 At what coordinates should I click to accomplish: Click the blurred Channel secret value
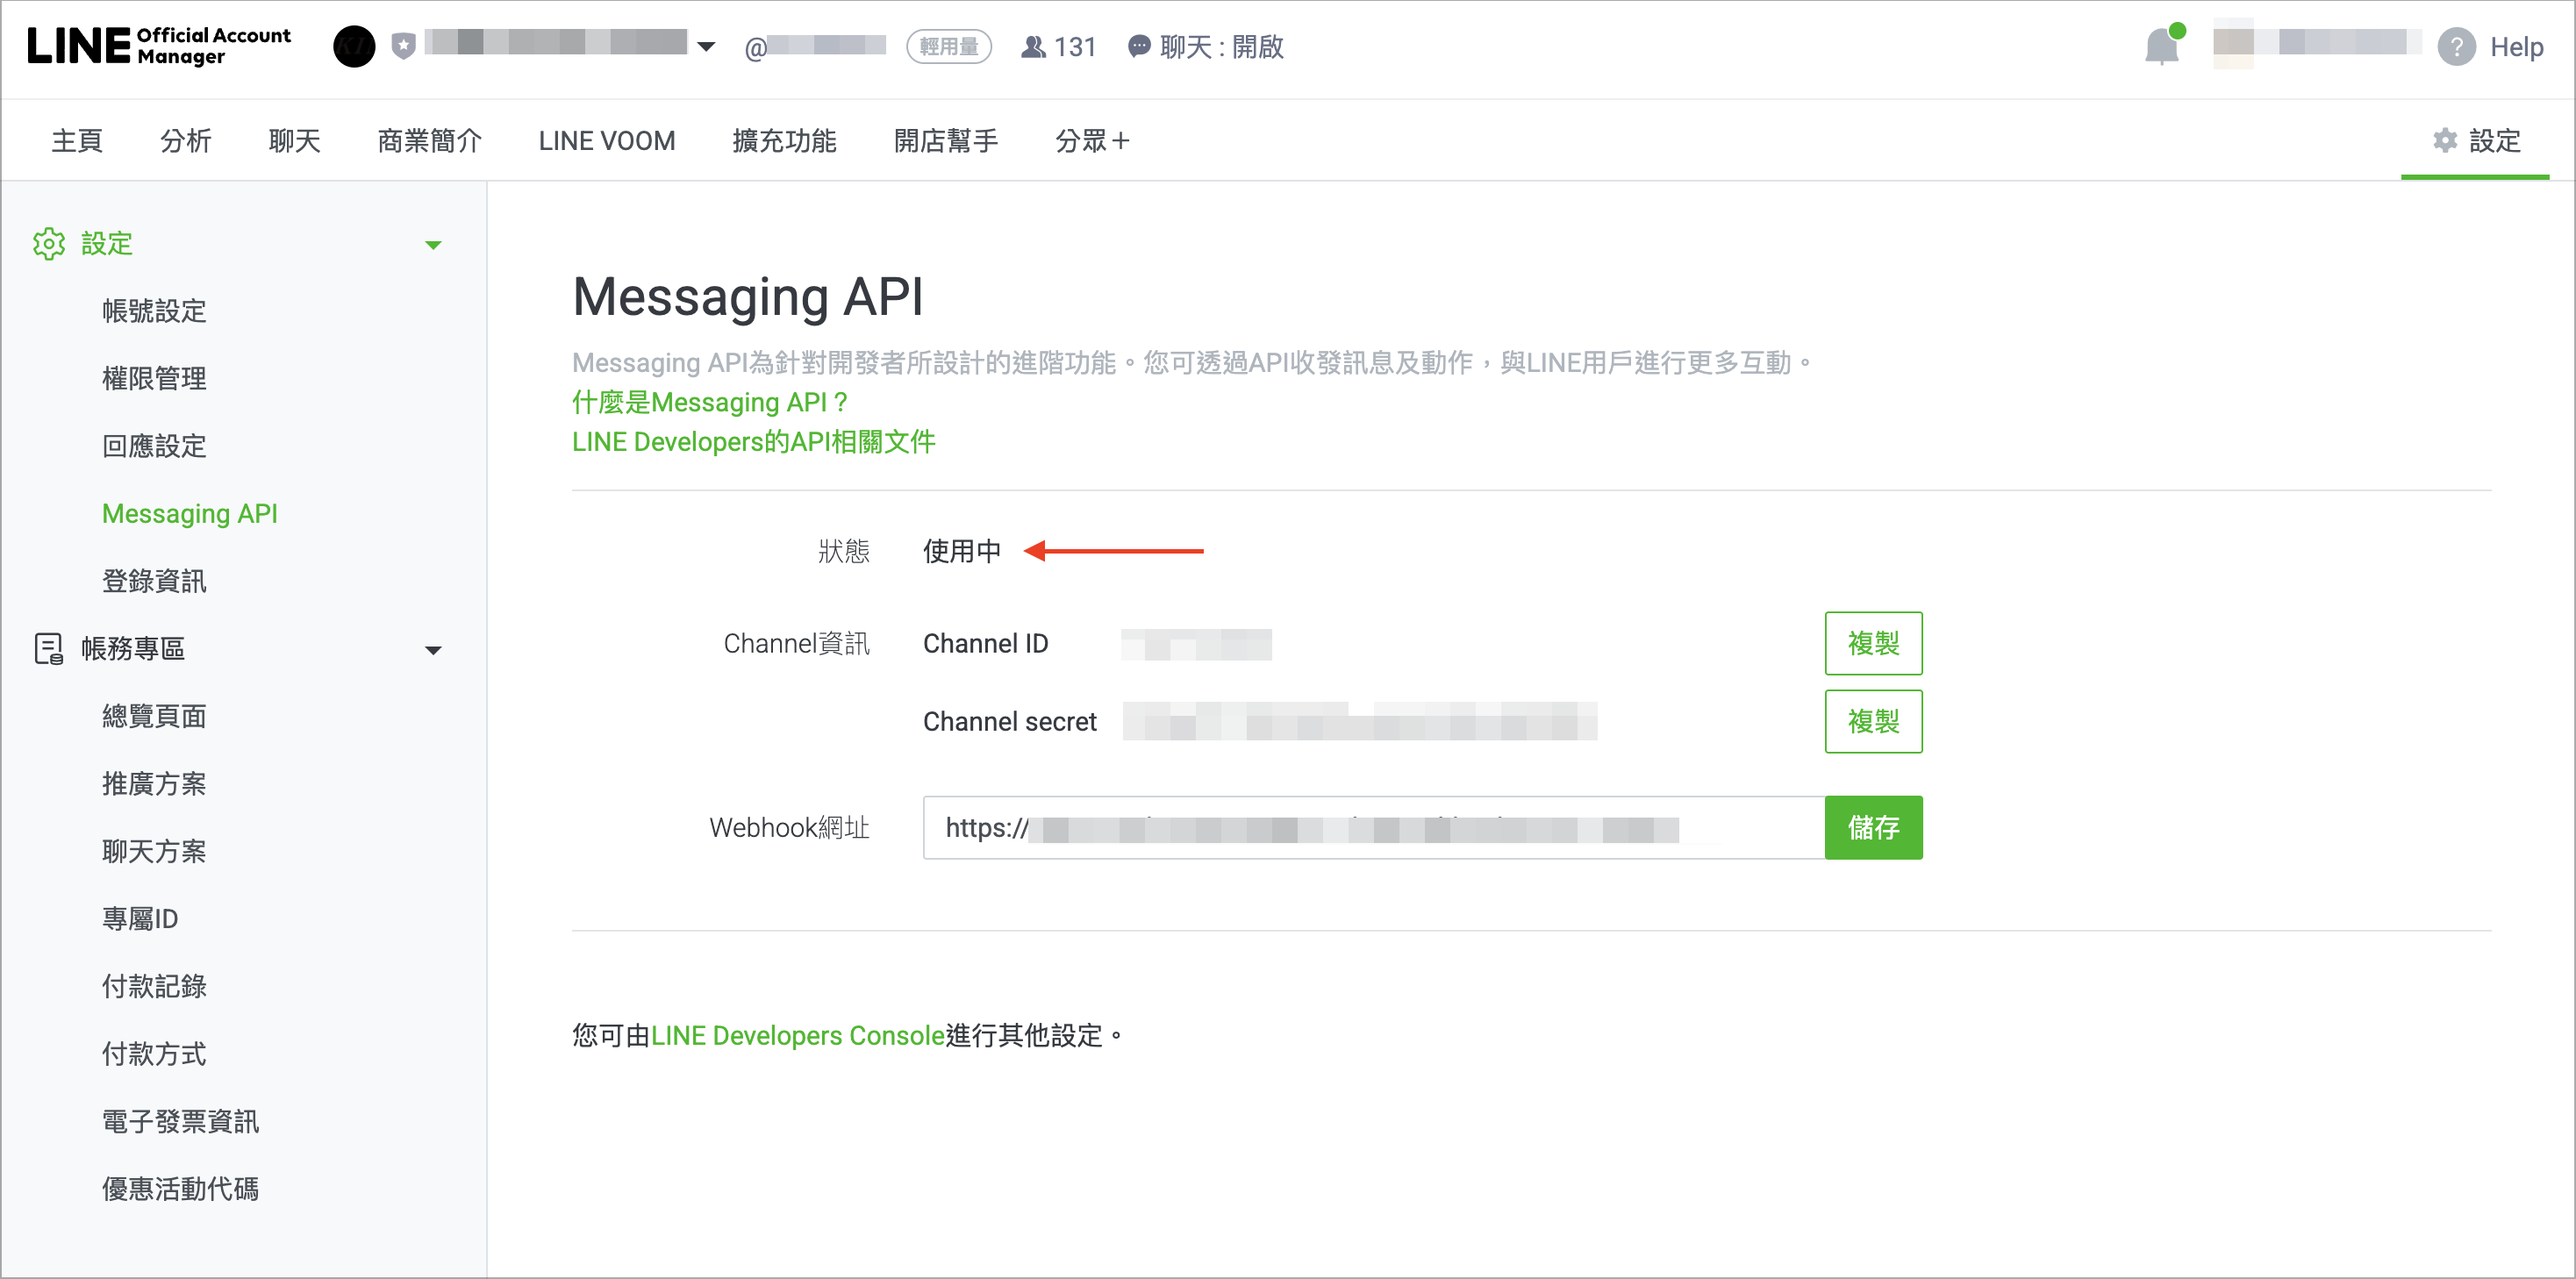(1359, 721)
